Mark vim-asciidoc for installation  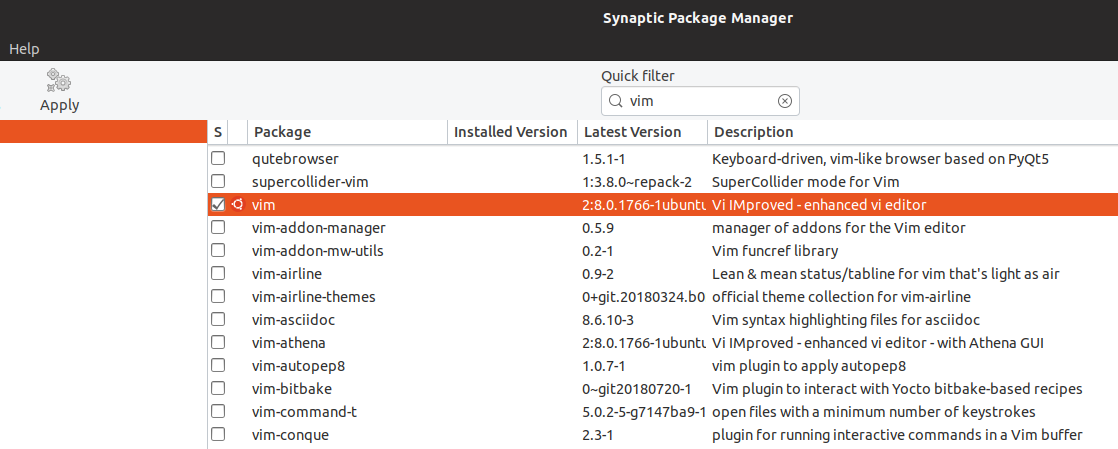pos(218,319)
